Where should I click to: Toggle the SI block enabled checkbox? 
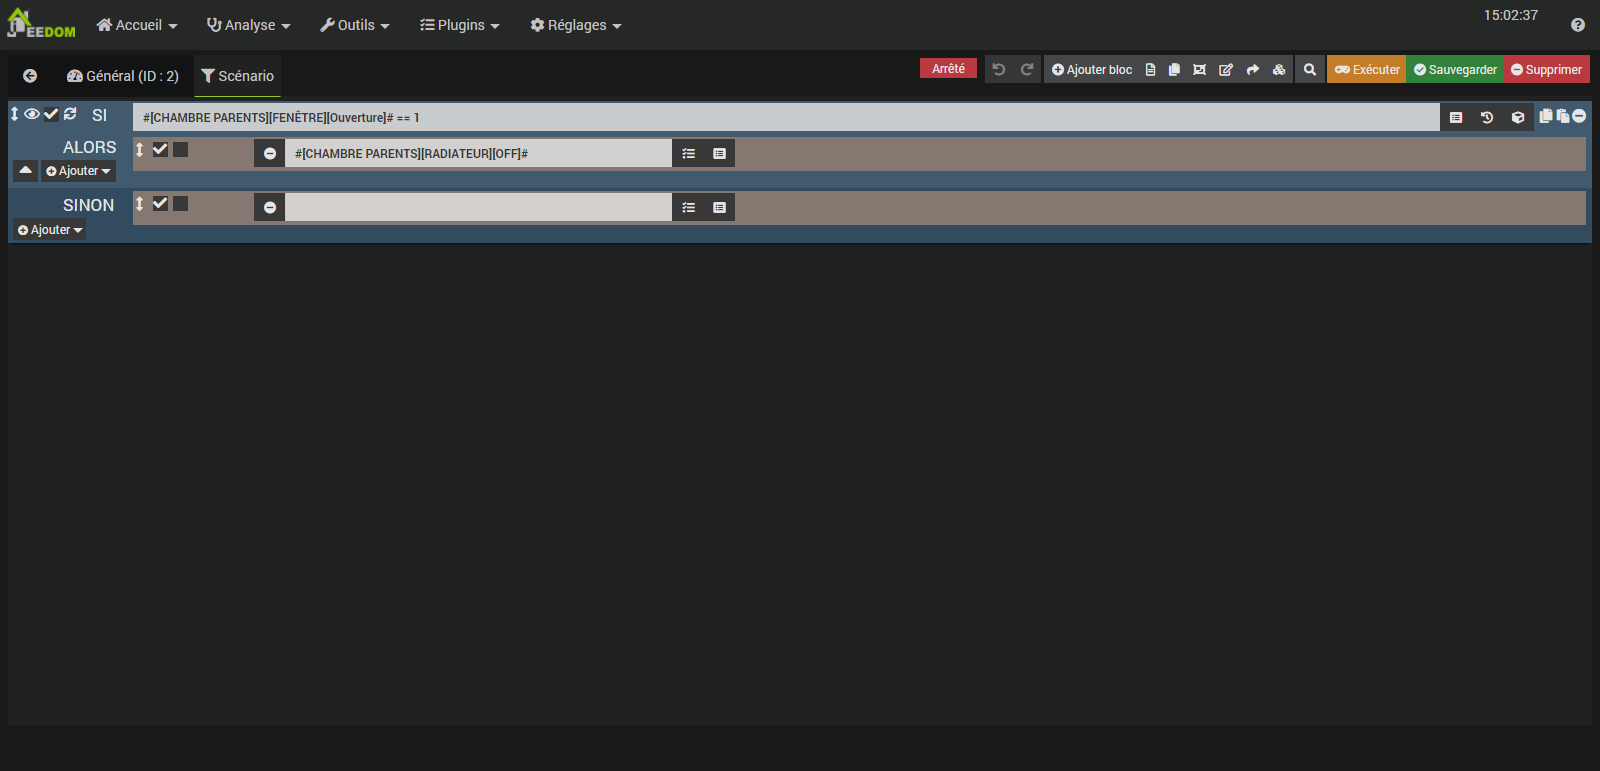(x=51, y=114)
